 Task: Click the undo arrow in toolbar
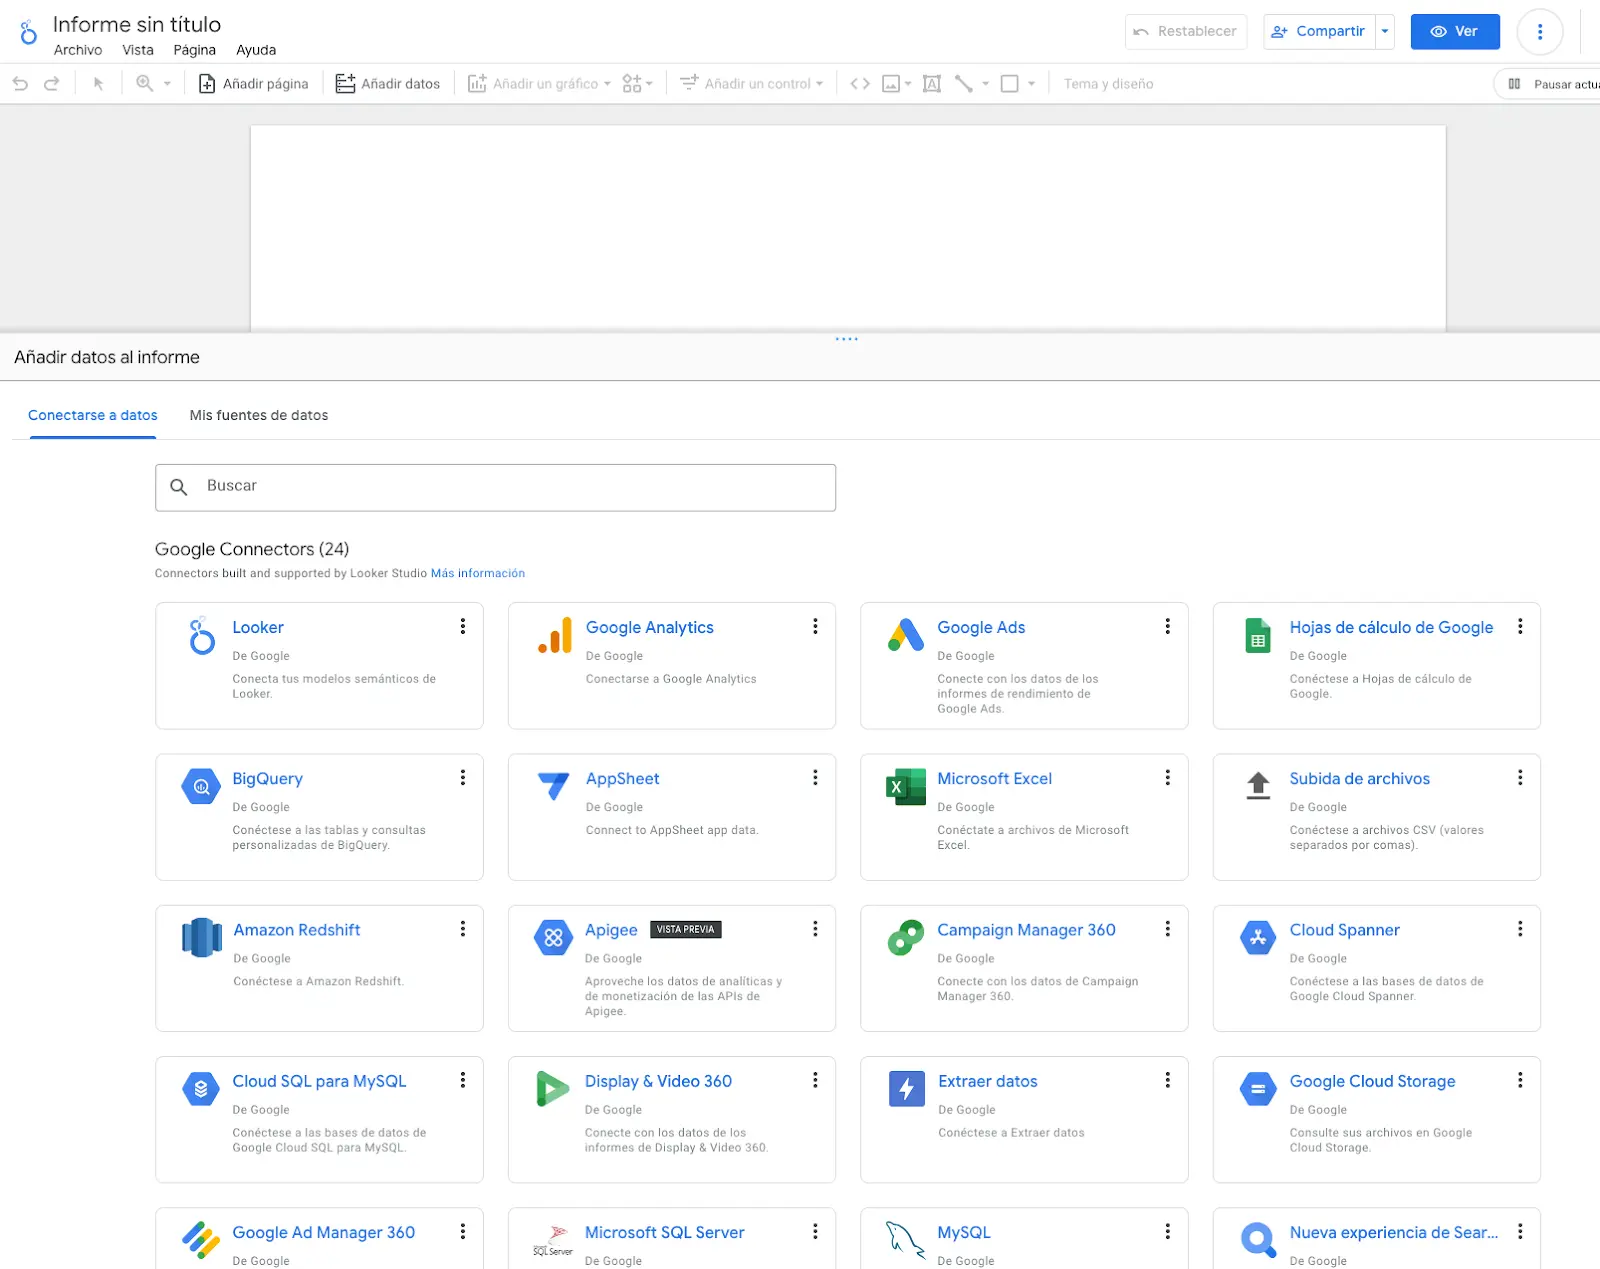pos(20,84)
